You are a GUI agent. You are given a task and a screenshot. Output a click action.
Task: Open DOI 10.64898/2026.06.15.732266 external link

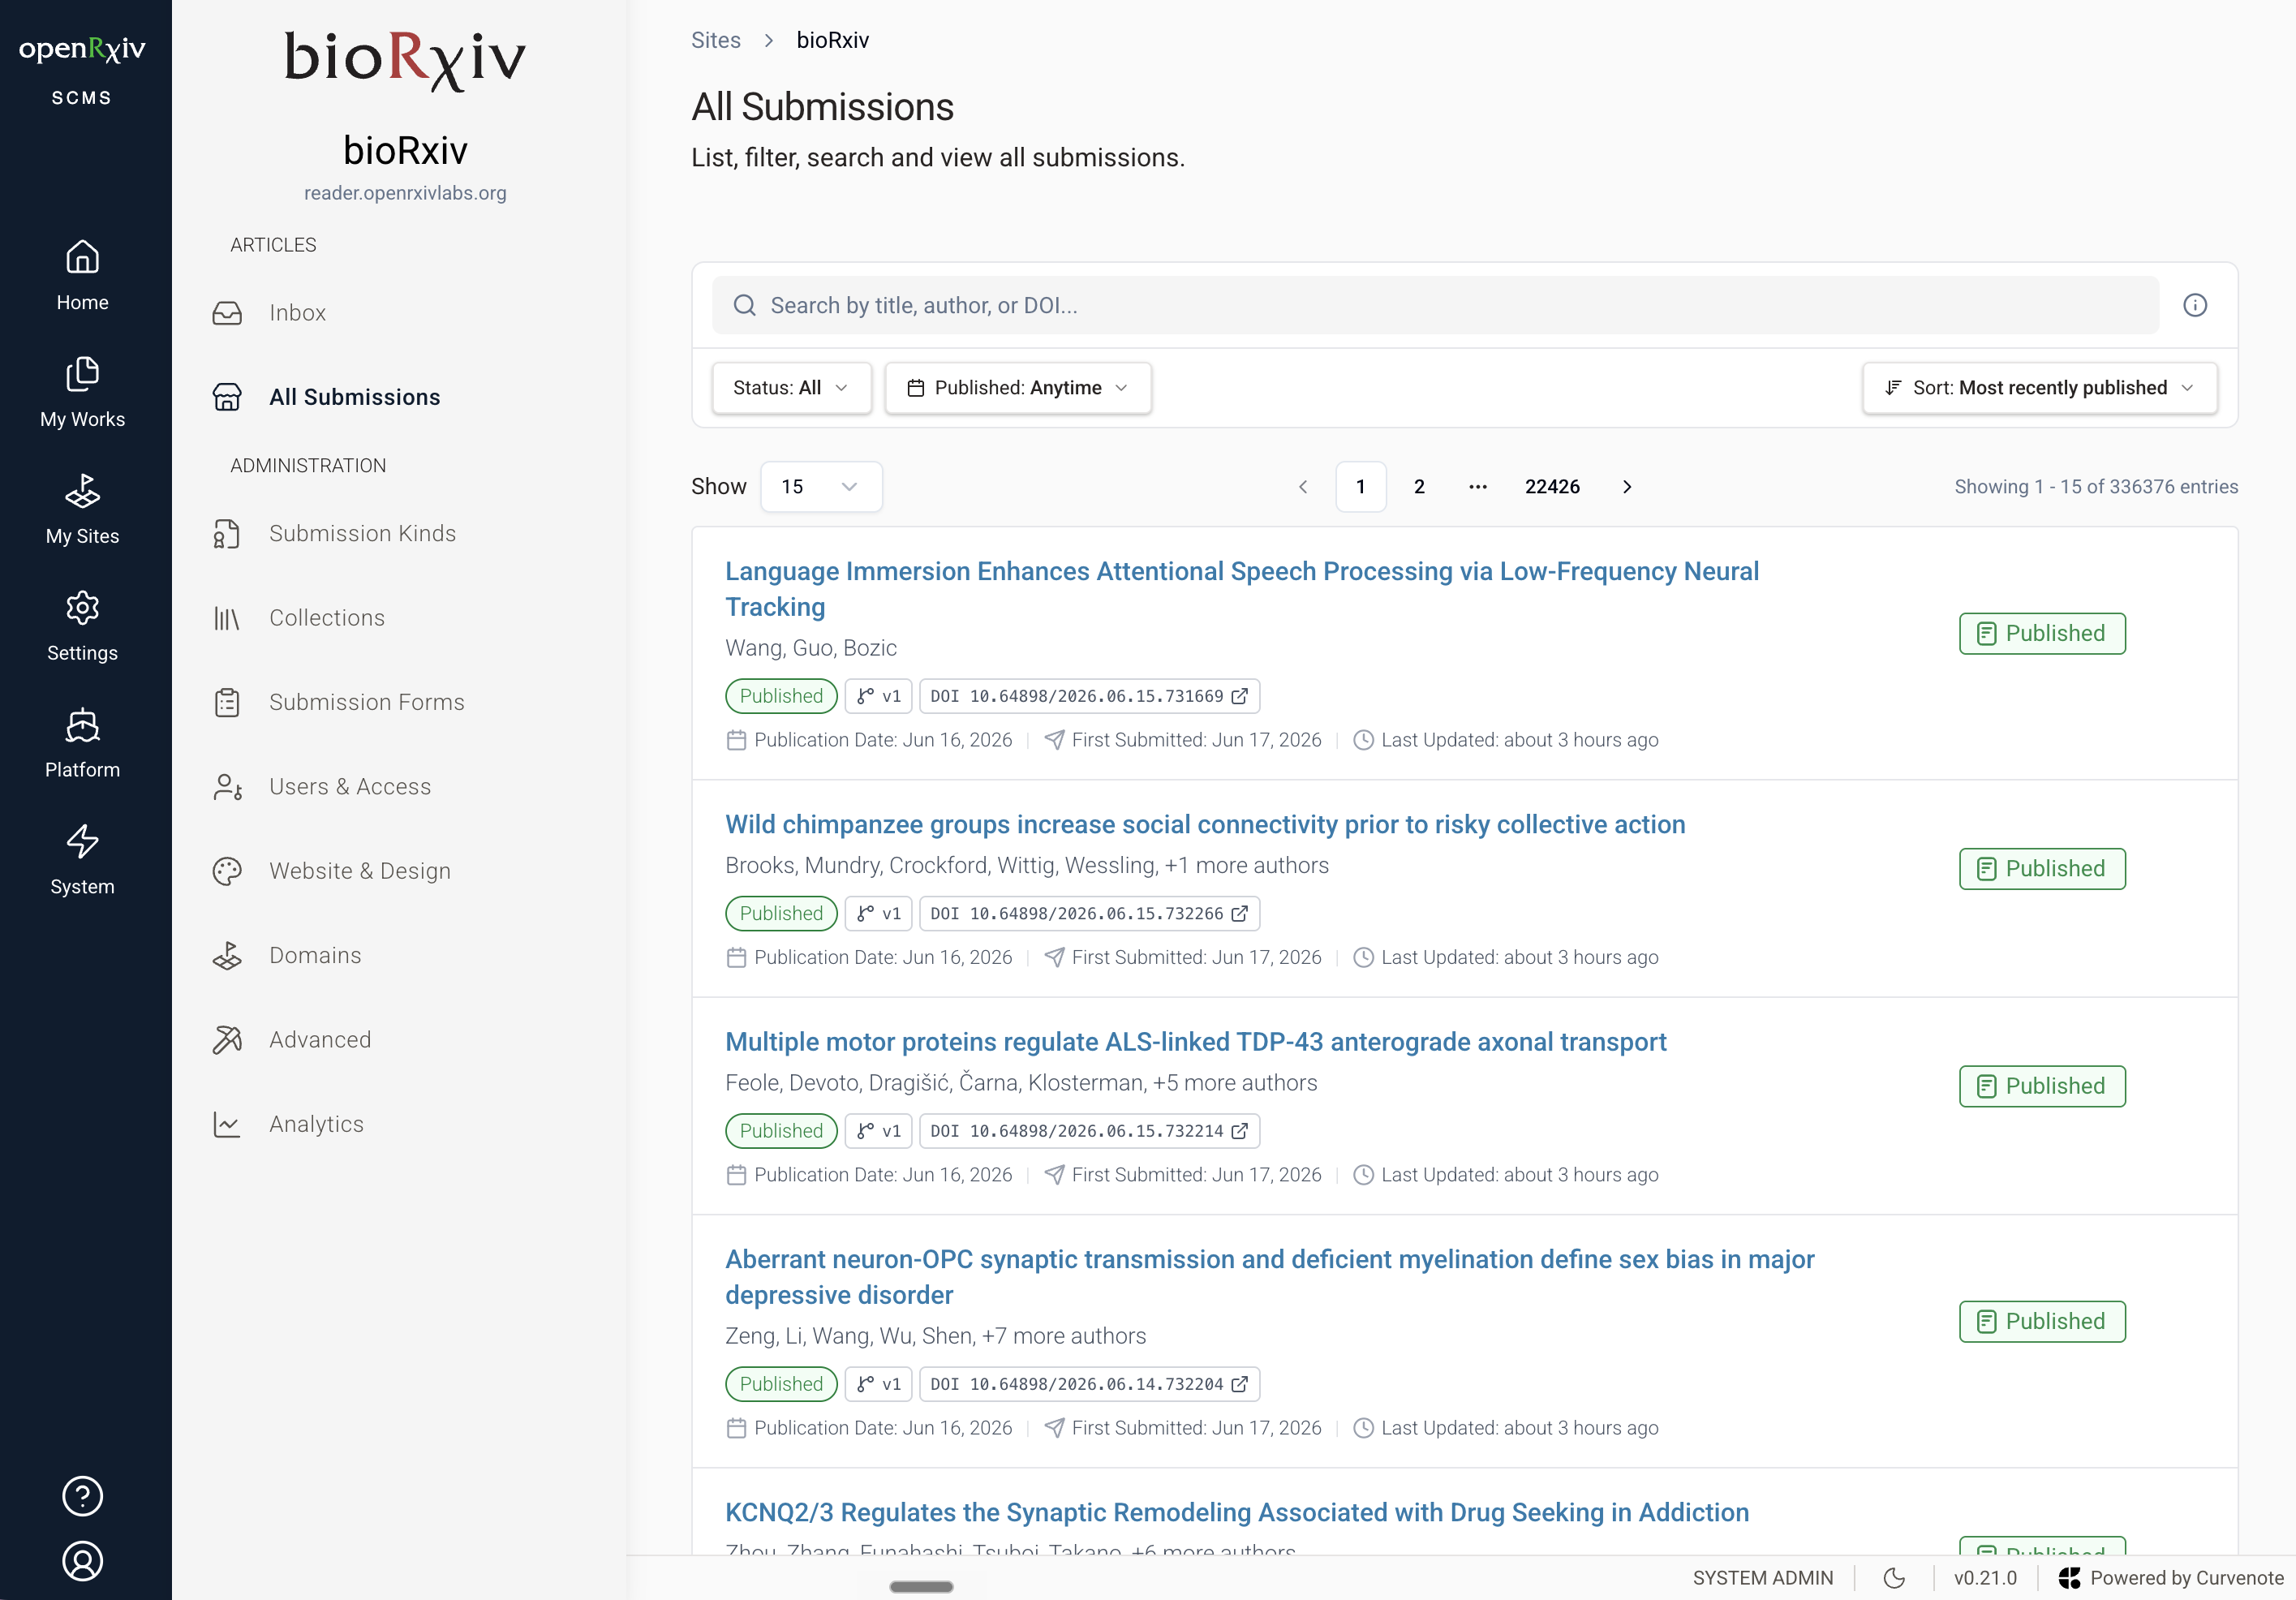click(x=1089, y=914)
